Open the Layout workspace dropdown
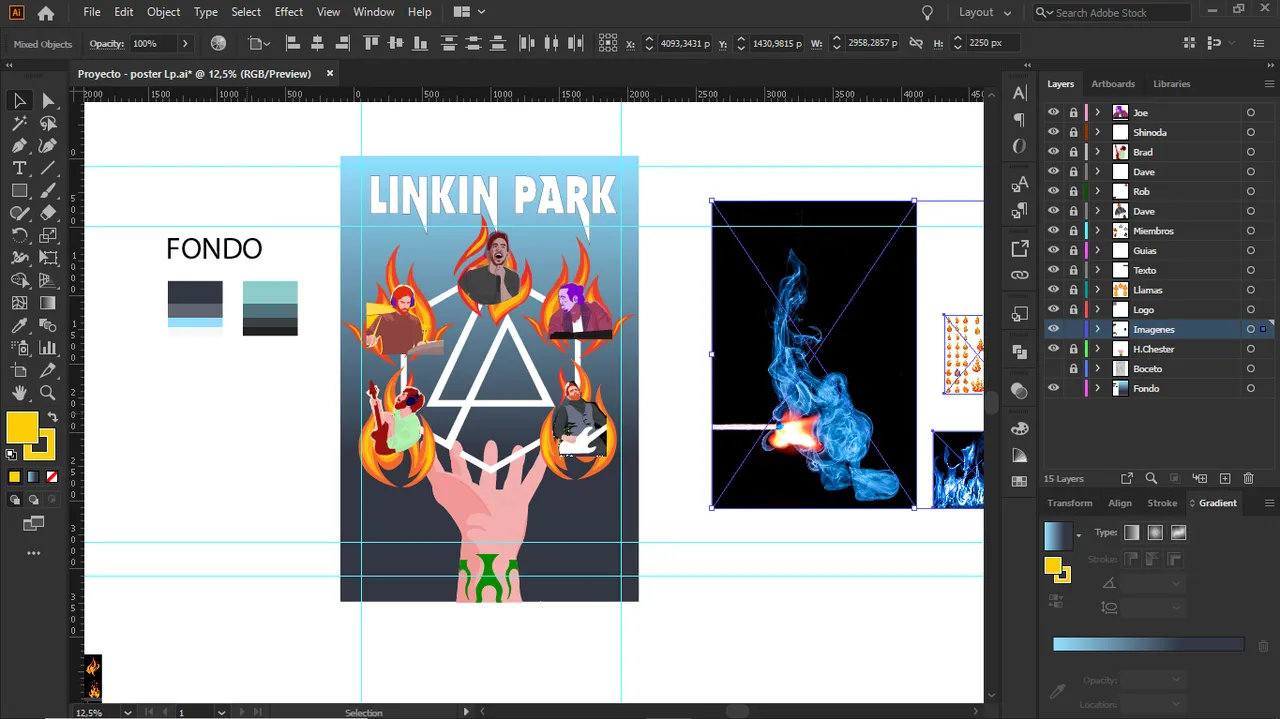The image size is (1280, 719). pos(985,12)
